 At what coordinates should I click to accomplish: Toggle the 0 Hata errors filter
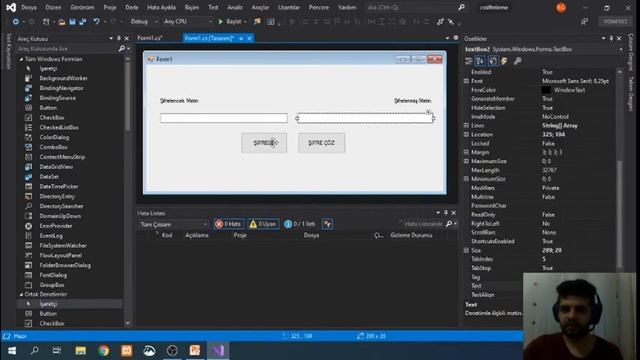(229, 224)
